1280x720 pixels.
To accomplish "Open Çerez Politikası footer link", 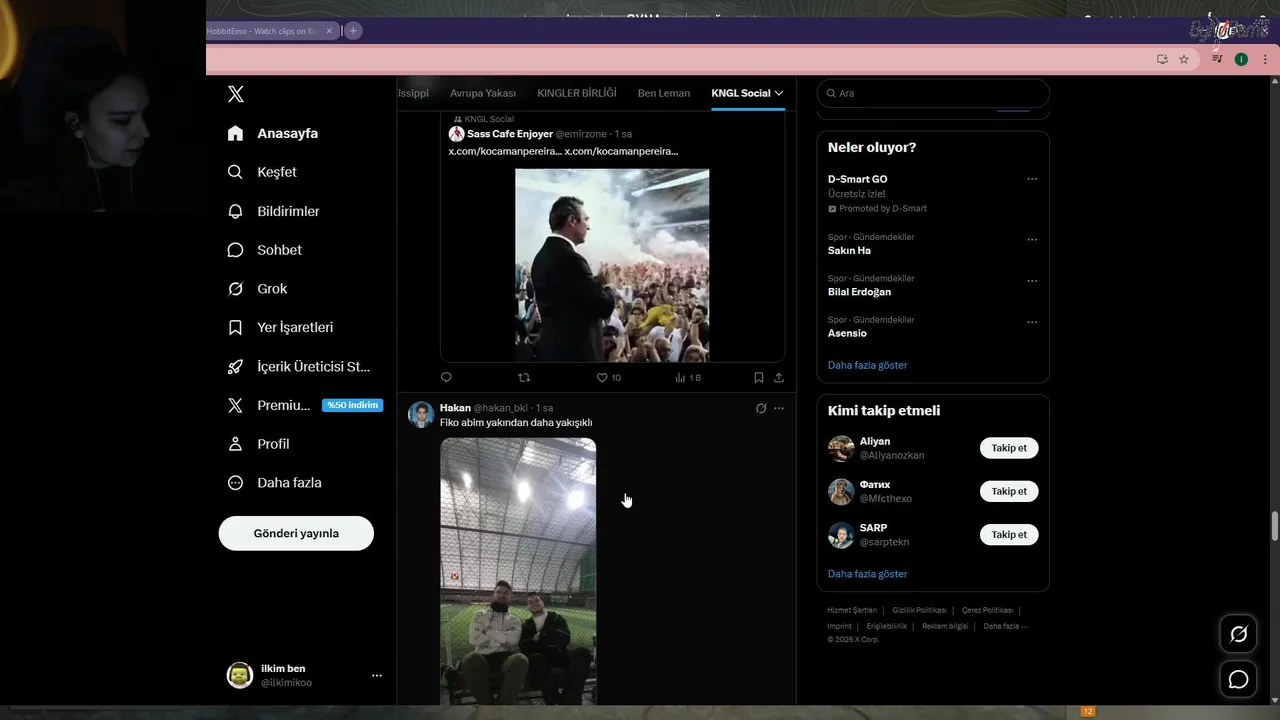I will point(988,610).
